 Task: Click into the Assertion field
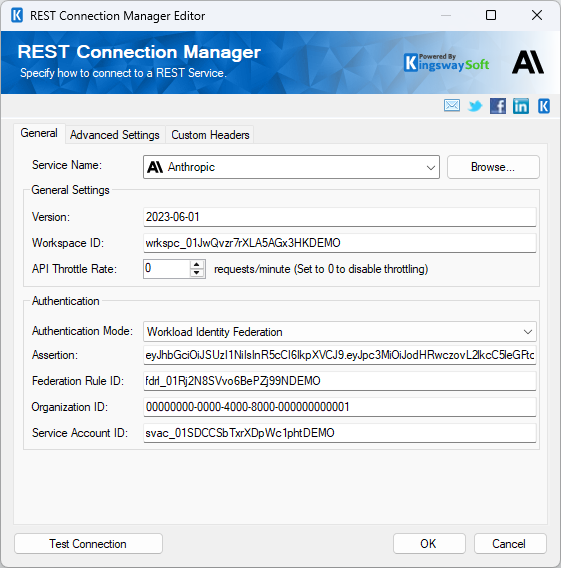click(x=339, y=355)
